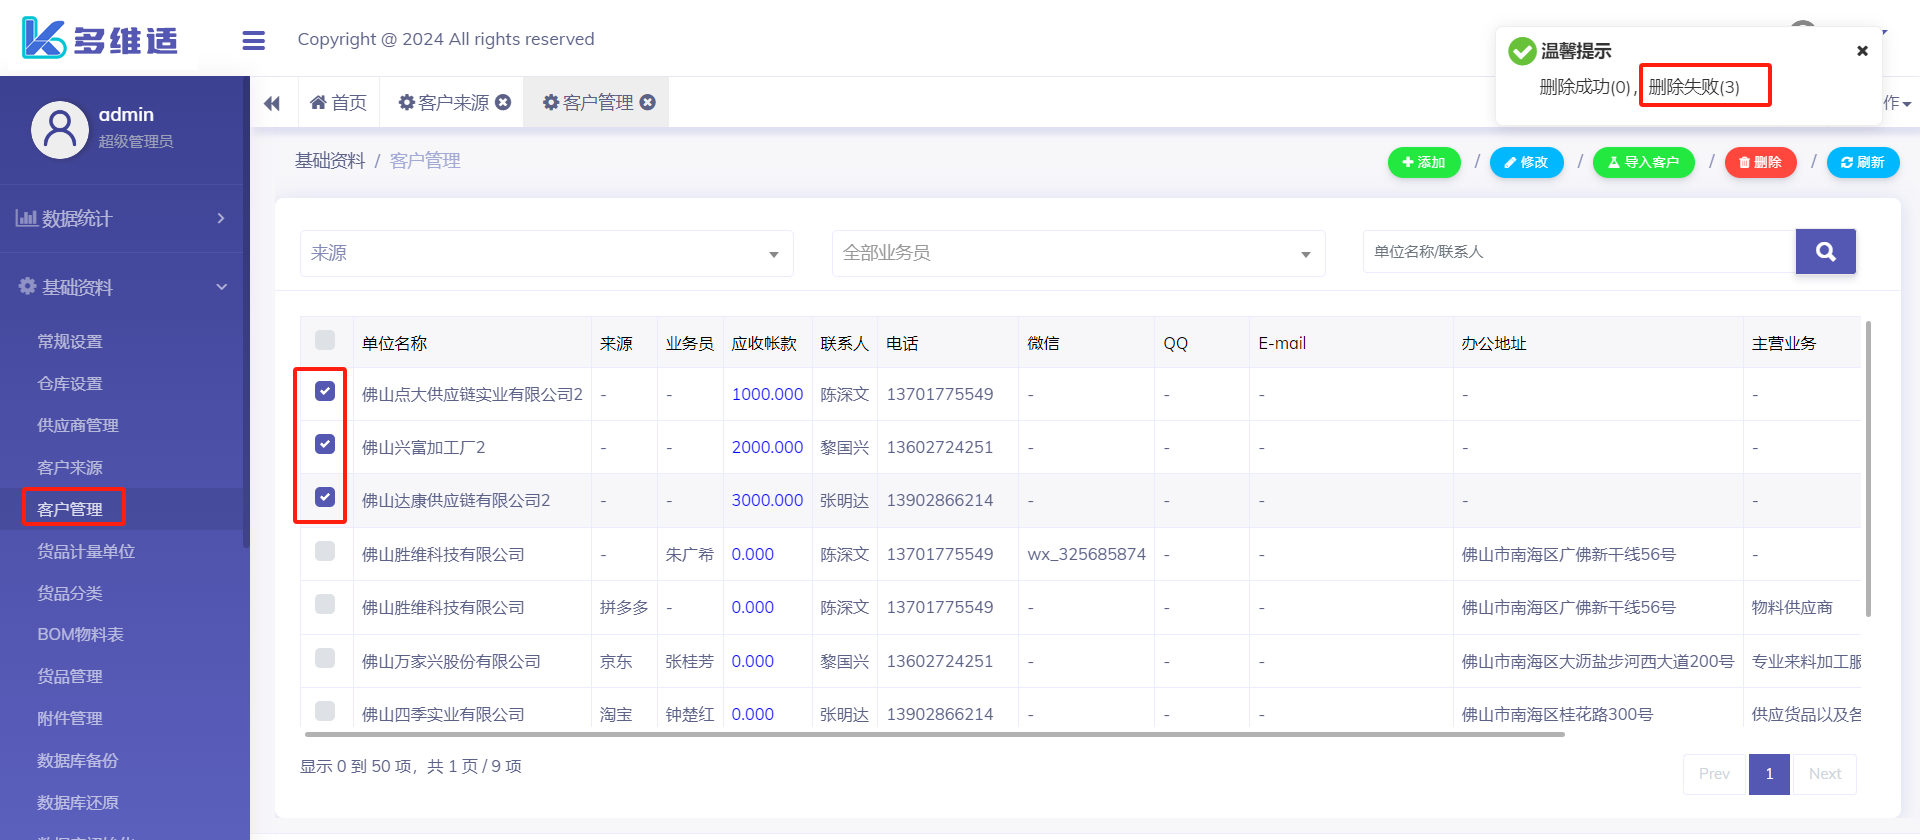Click the double-left arrow tab scroll icon

[x=272, y=103]
